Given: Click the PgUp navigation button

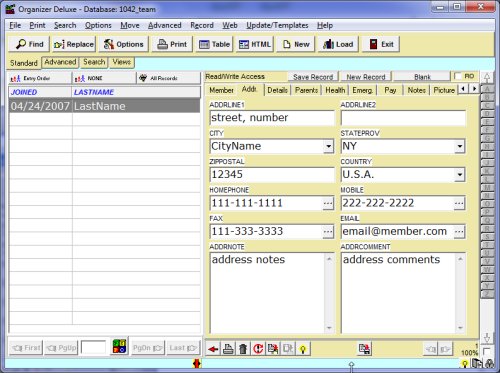Looking at the screenshot, I should [61, 348].
